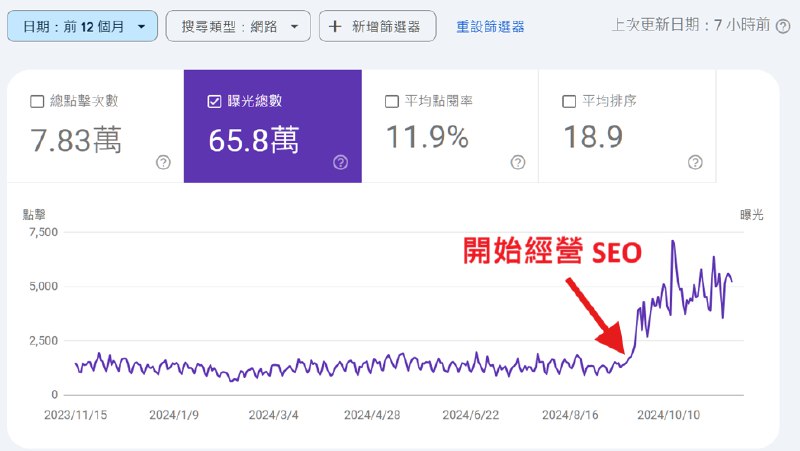Click the highest peak of the impressions line

pyautogui.click(x=673, y=241)
